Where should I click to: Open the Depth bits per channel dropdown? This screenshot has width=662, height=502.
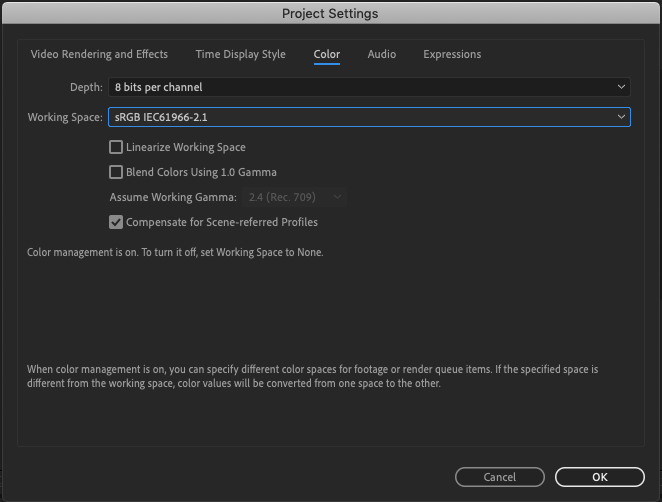[368, 88]
